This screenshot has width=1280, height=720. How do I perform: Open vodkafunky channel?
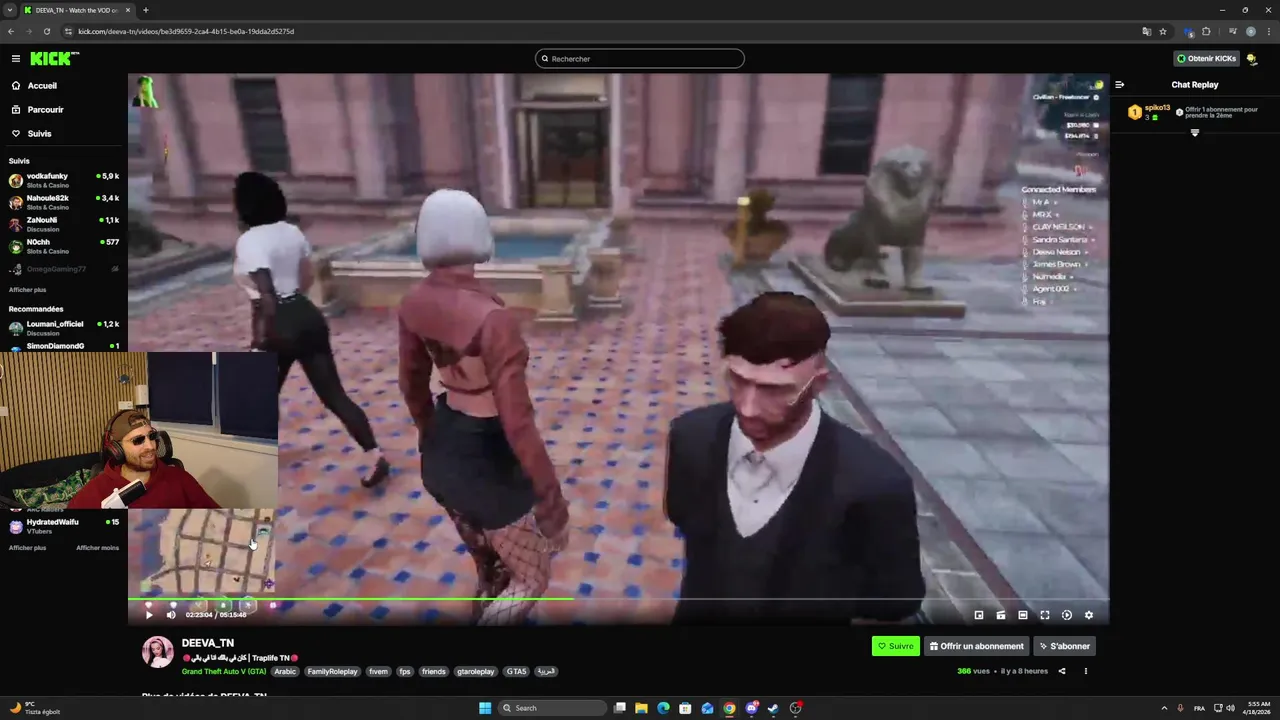click(64, 180)
